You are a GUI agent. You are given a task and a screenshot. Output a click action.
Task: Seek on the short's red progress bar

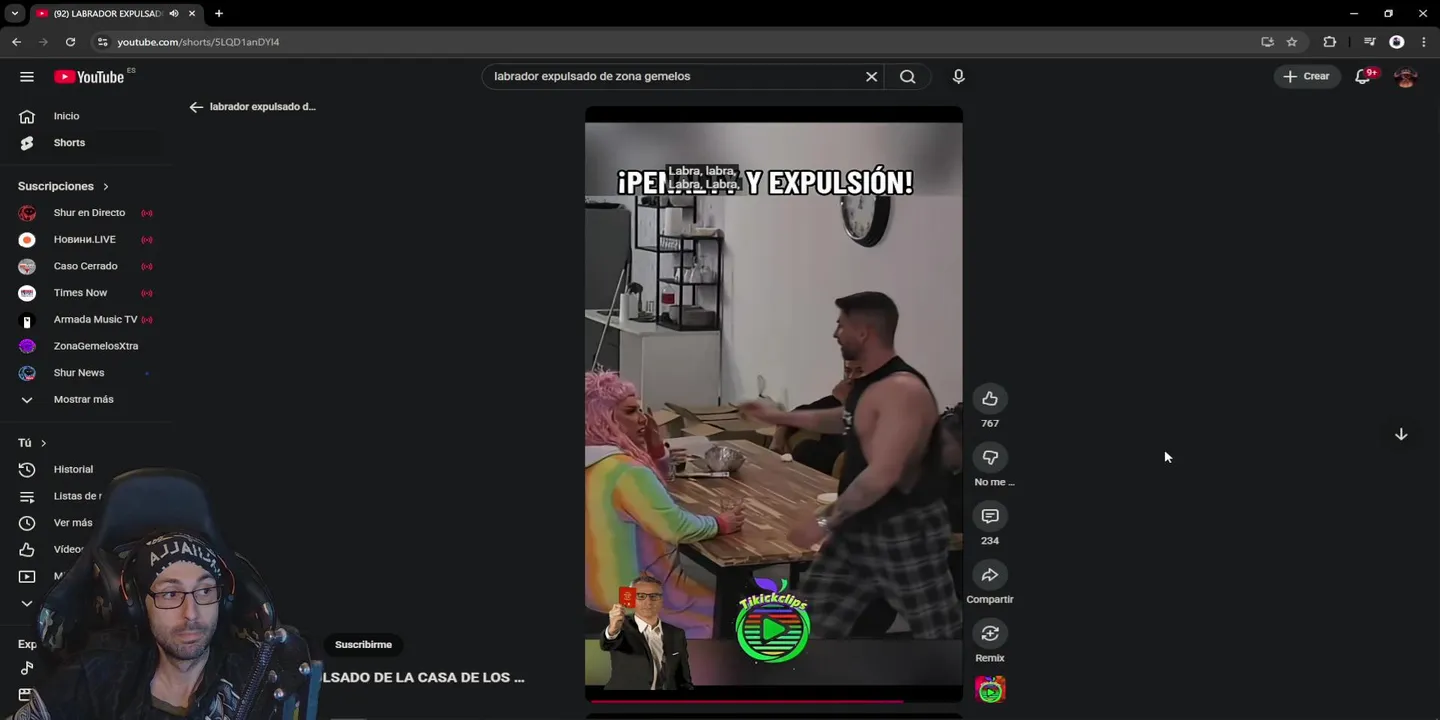(x=774, y=701)
